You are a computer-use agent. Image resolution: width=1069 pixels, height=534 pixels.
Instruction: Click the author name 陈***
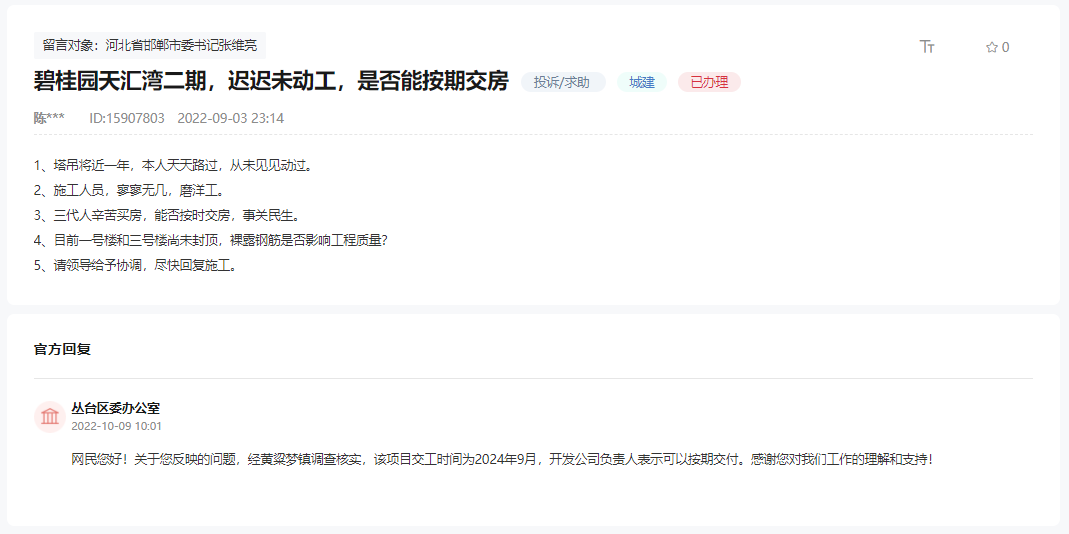49,118
